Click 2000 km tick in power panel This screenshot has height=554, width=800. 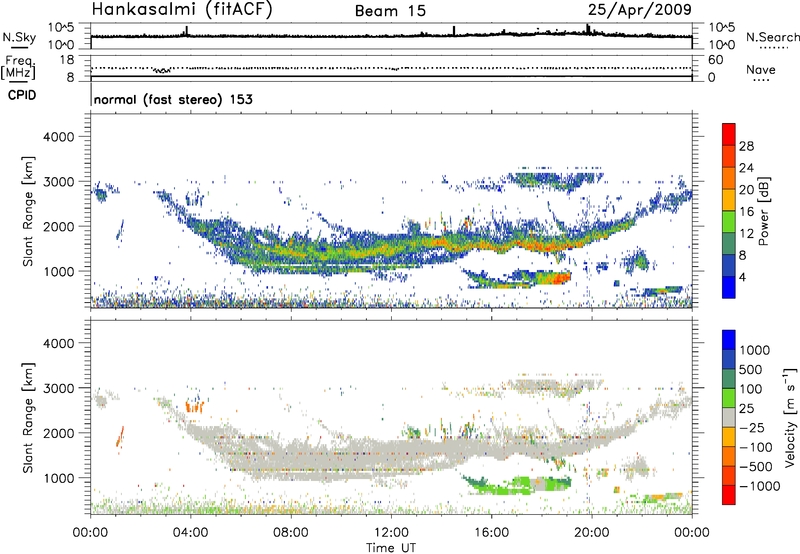pyautogui.click(x=58, y=226)
